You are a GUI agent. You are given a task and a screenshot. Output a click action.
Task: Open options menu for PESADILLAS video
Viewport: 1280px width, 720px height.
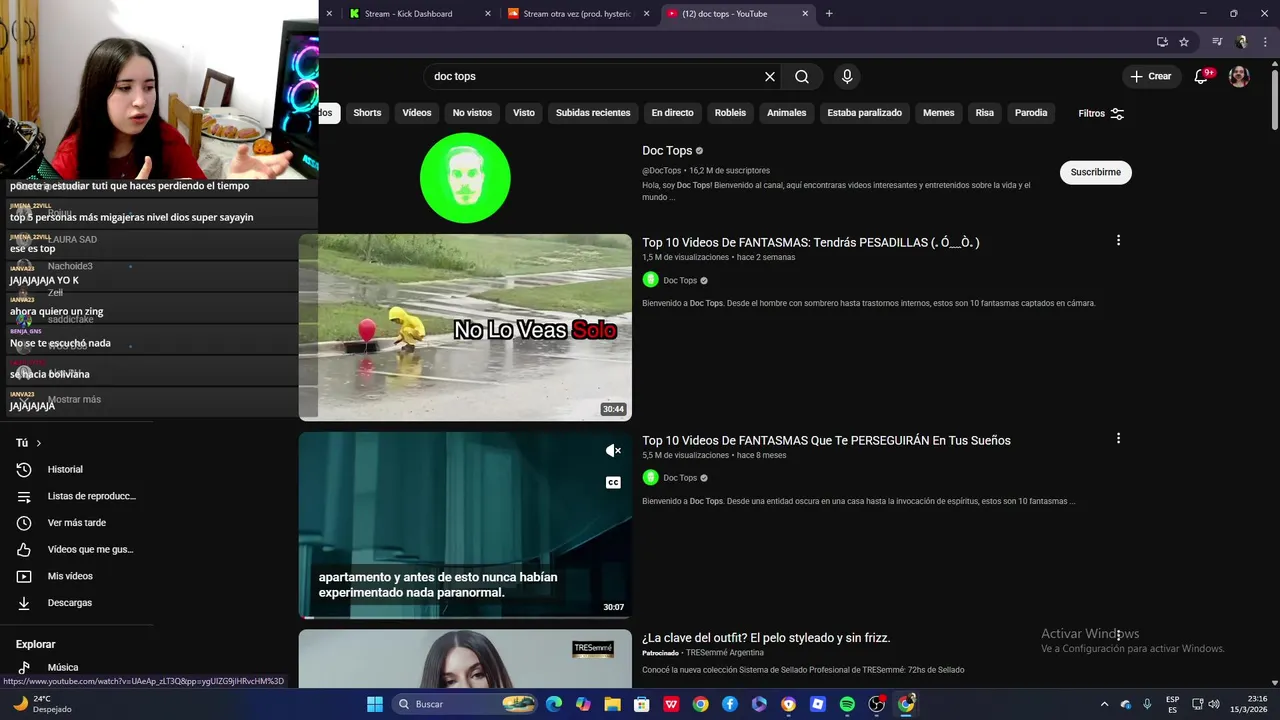[x=1118, y=240]
